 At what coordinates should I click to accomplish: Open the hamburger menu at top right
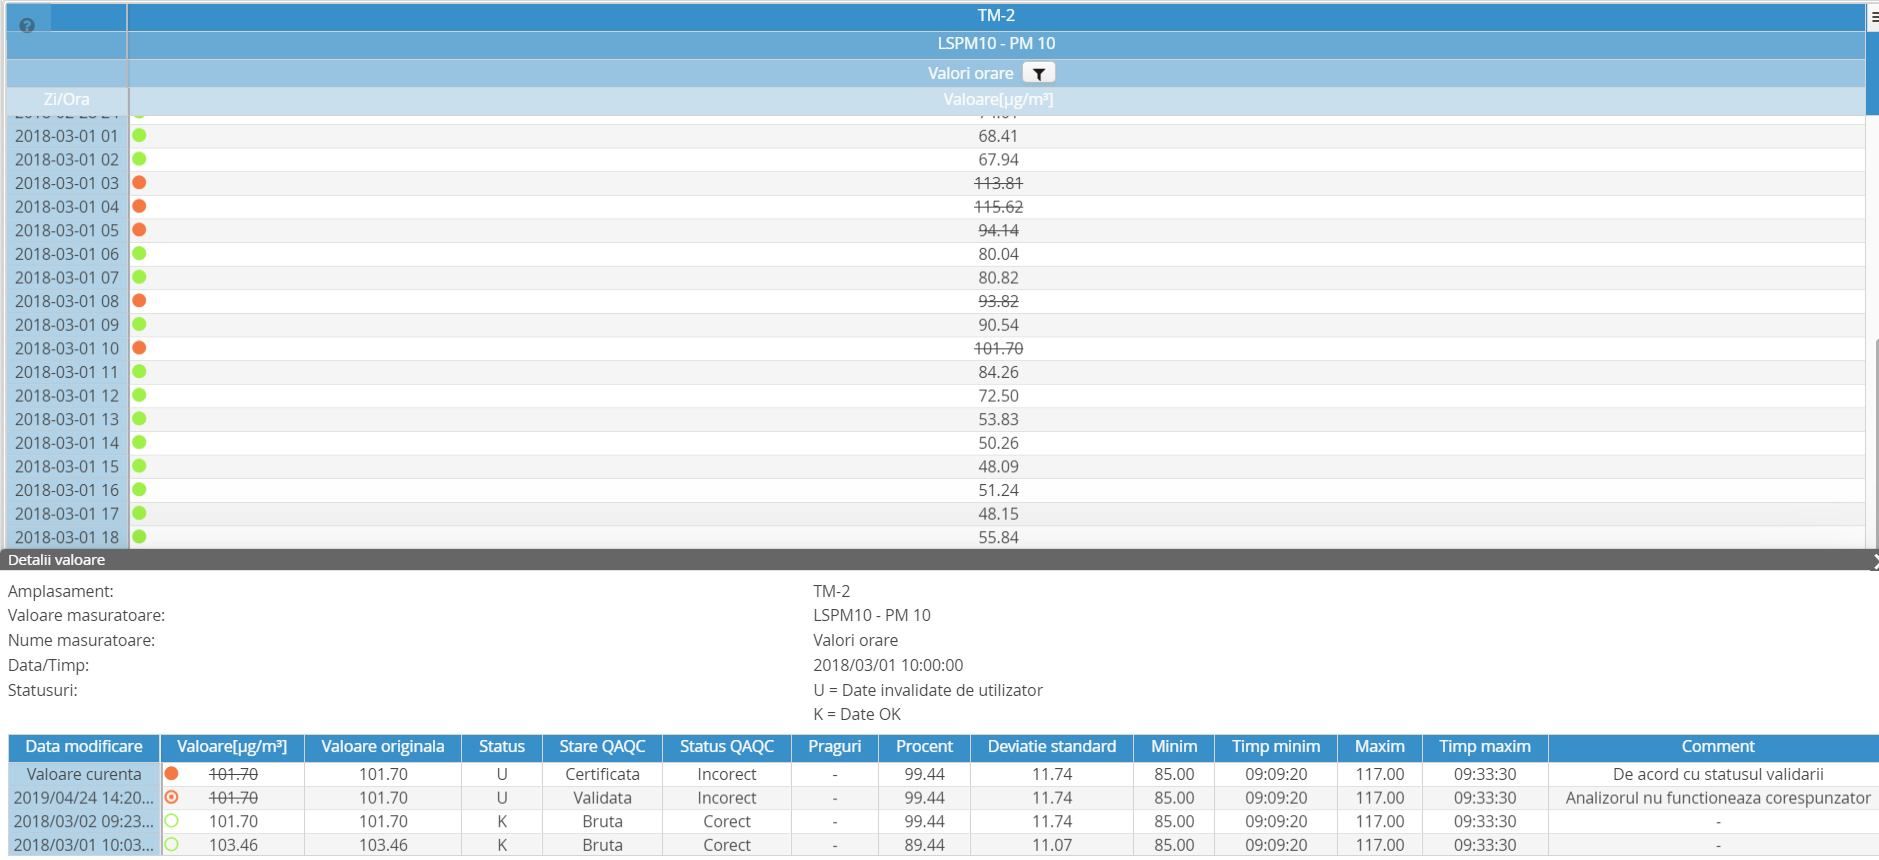click(x=1873, y=17)
